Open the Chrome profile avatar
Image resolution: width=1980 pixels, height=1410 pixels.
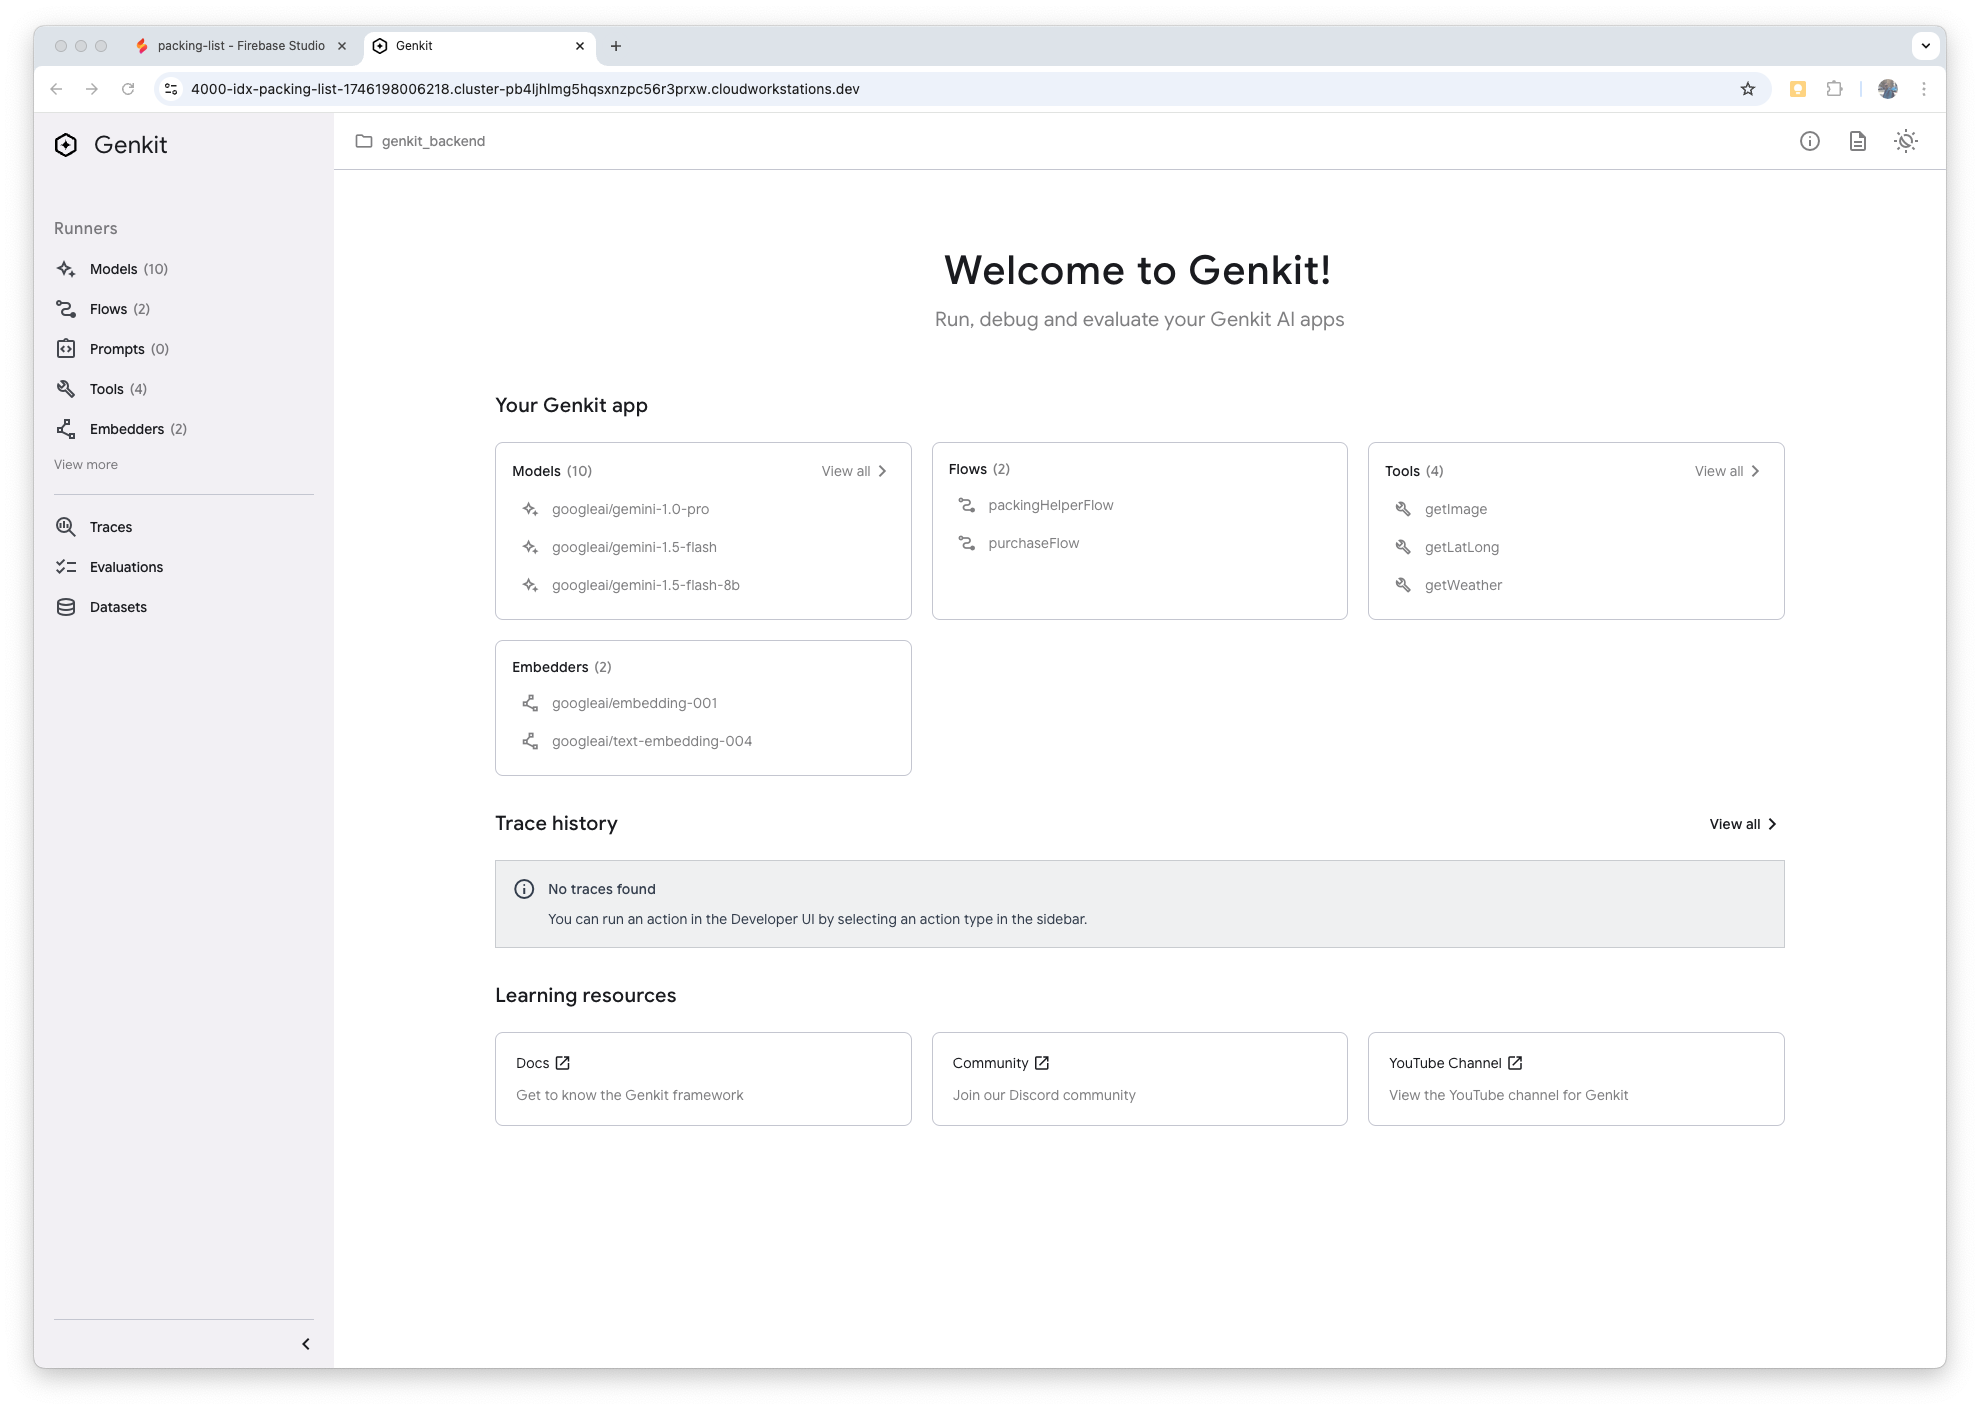click(x=1888, y=89)
